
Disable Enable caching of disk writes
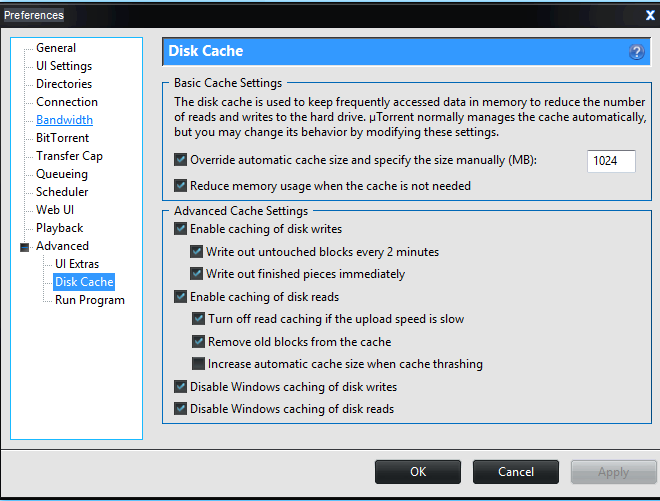point(181,229)
